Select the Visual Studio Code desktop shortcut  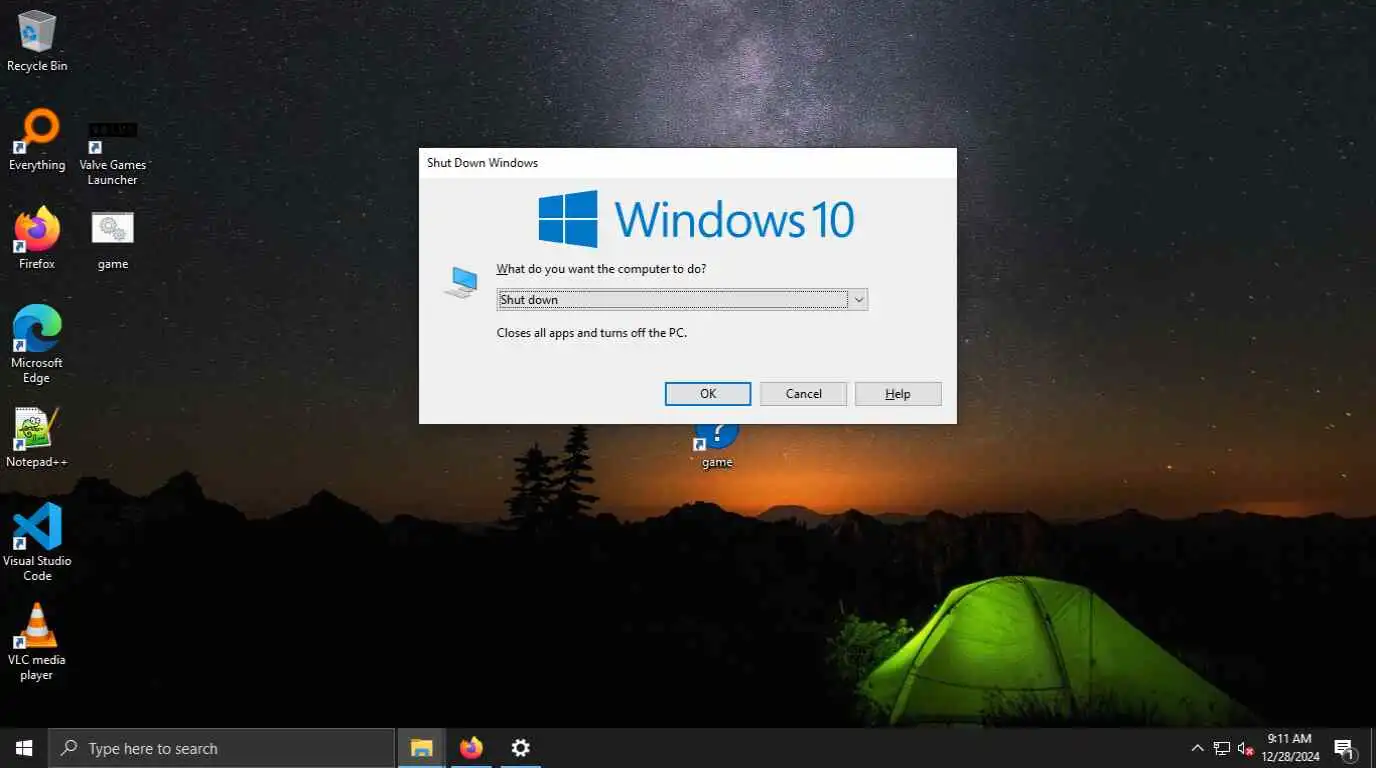(37, 542)
